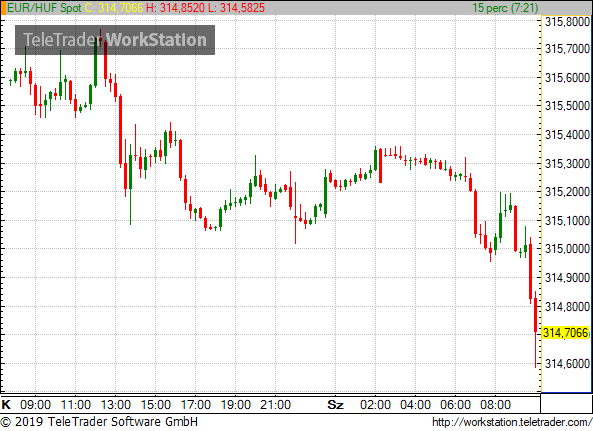Select the 315,8000 price axis label

(x=567, y=22)
